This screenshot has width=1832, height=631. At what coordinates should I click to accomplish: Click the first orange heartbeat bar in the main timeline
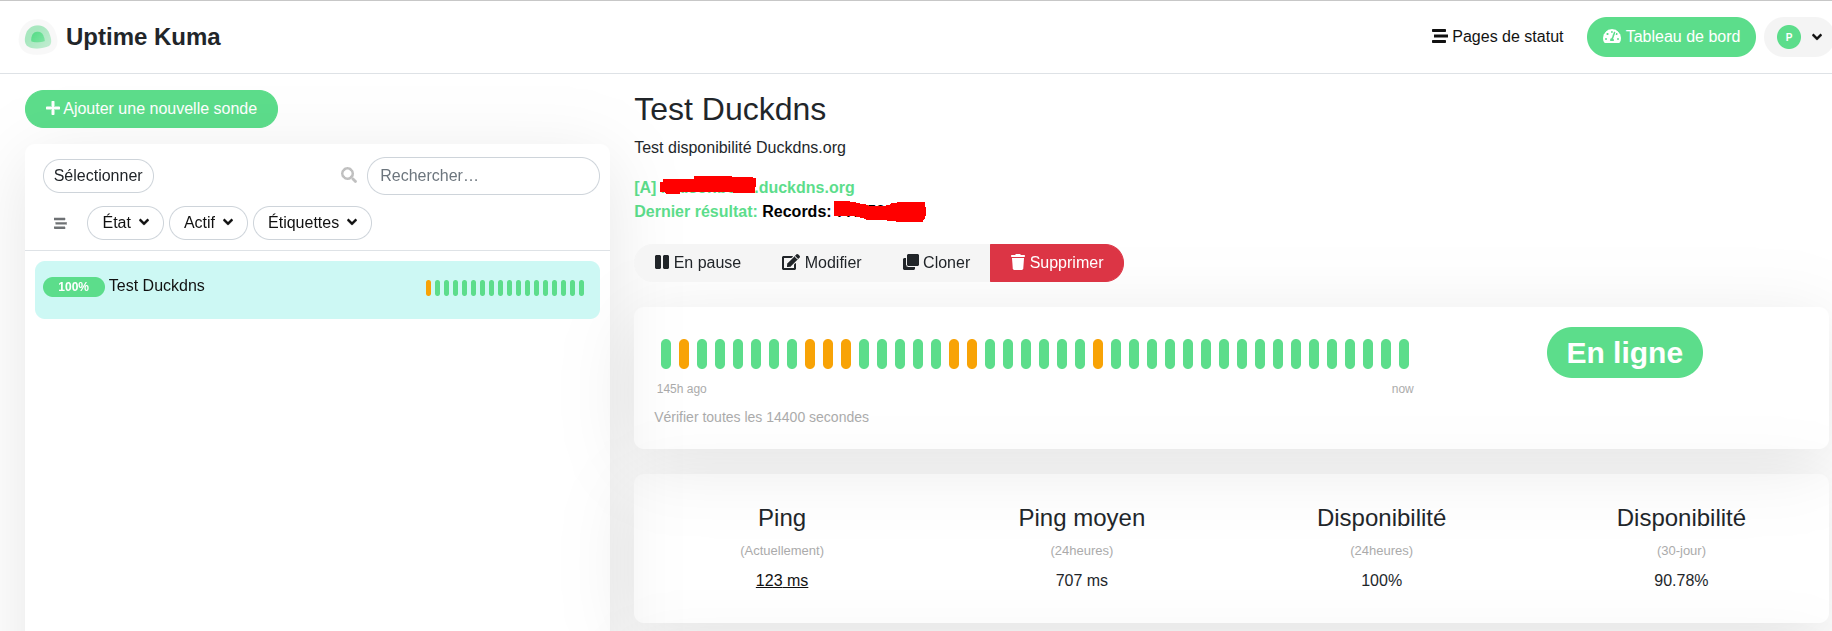click(x=684, y=354)
